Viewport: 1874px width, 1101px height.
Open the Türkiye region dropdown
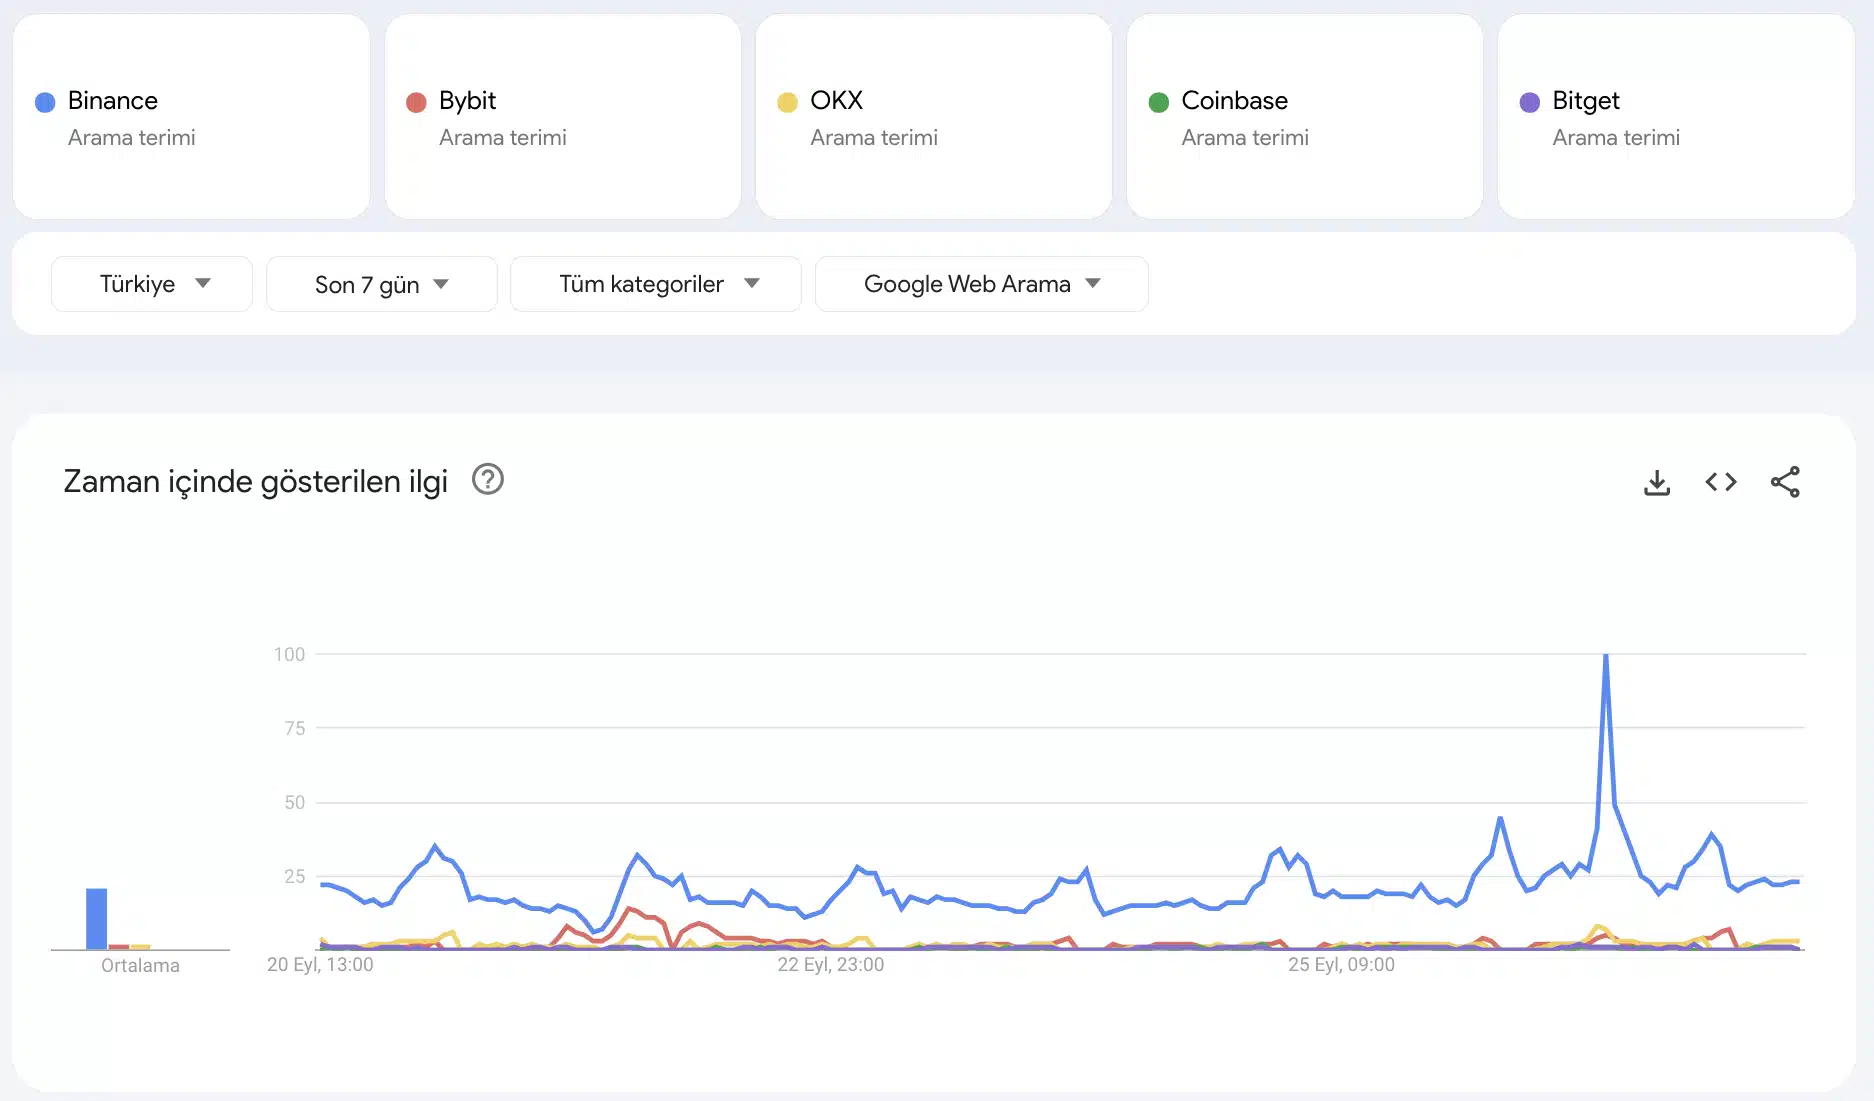pos(152,284)
